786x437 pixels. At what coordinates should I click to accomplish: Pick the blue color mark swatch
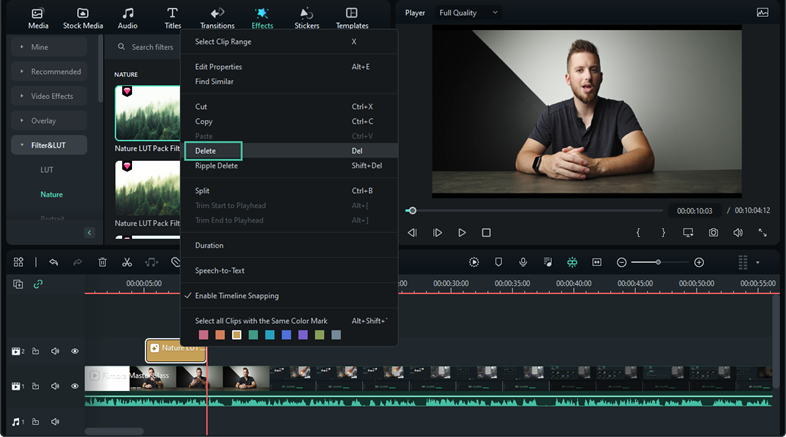(286, 335)
